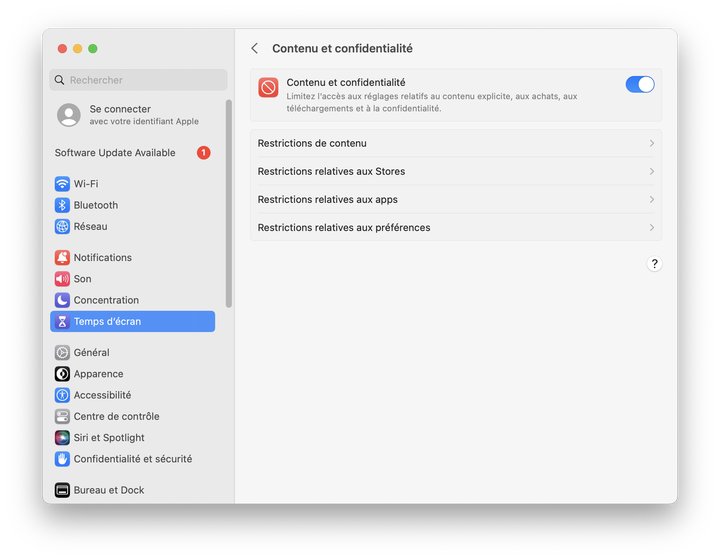Viewport: 720px width, 560px height.
Task: Open Notifications bell icon
Action: coord(62,258)
